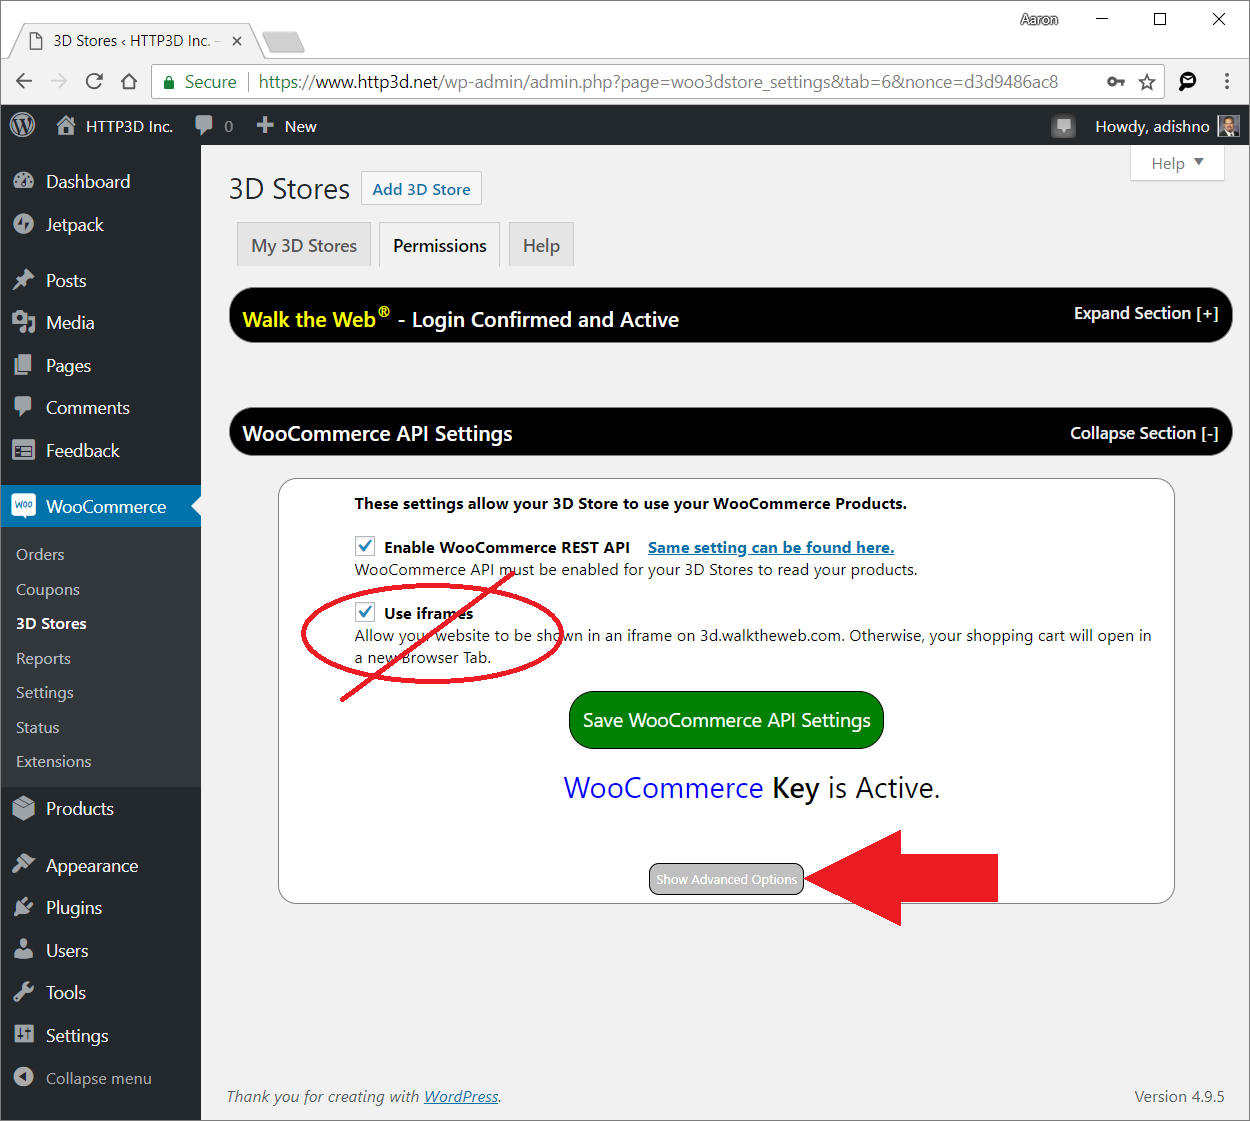The width and height of the screenshot is (1250, 1121).
Task: Collapse the admin menu
Action: click(x=100, y=1078)
